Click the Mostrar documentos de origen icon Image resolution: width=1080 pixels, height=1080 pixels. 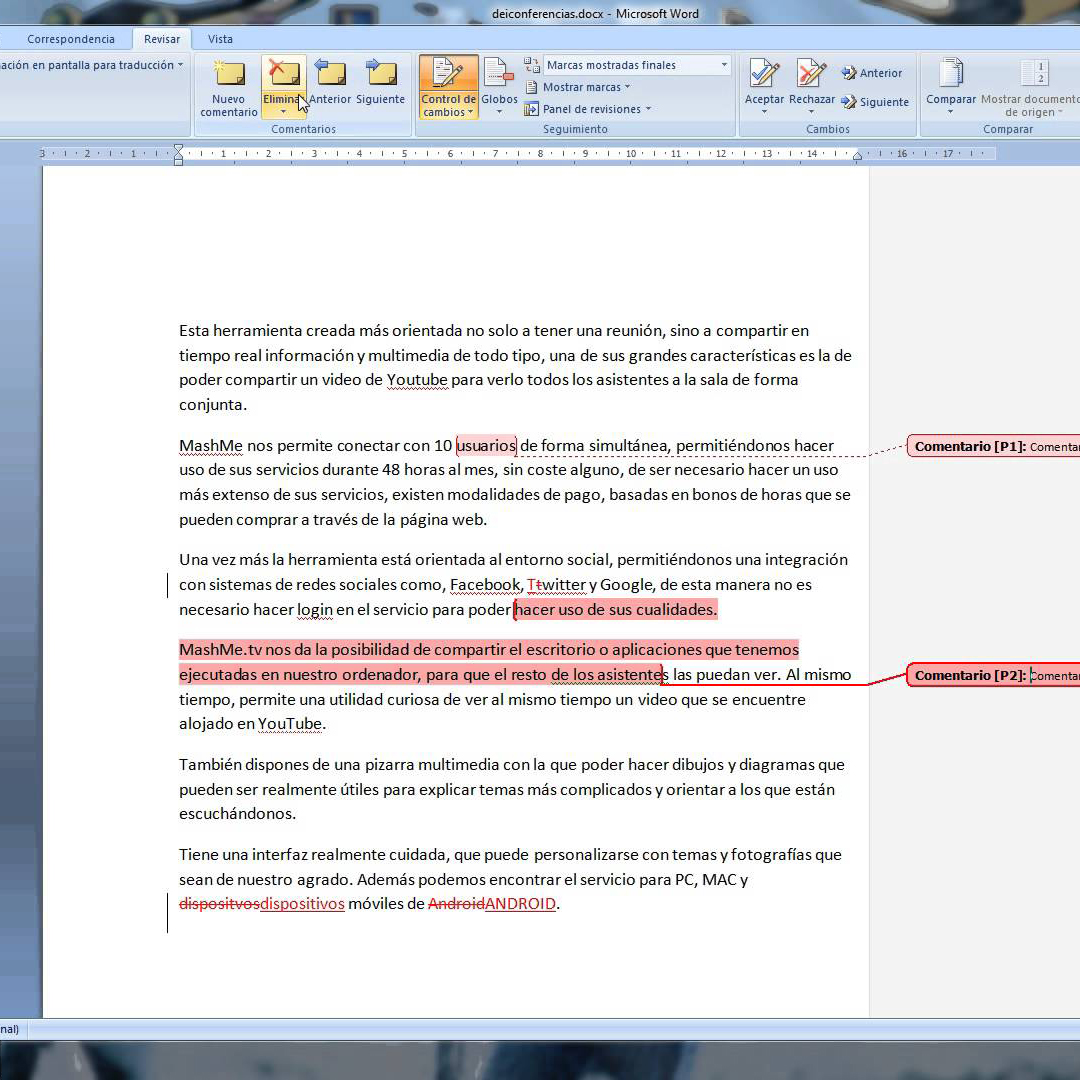click(1034, 72)
